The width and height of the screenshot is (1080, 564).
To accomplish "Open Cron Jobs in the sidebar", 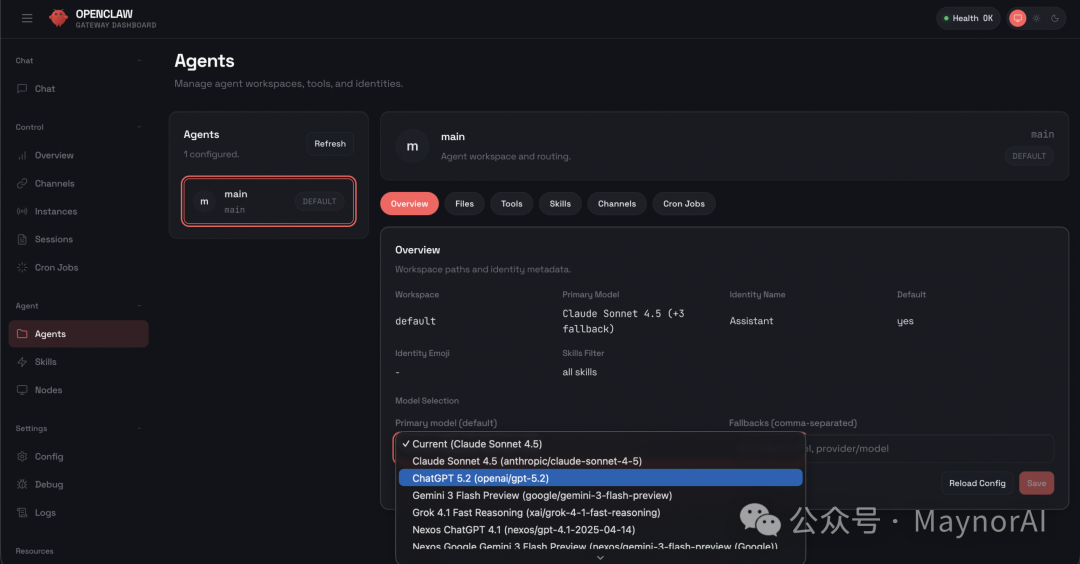I will point(79,268).
